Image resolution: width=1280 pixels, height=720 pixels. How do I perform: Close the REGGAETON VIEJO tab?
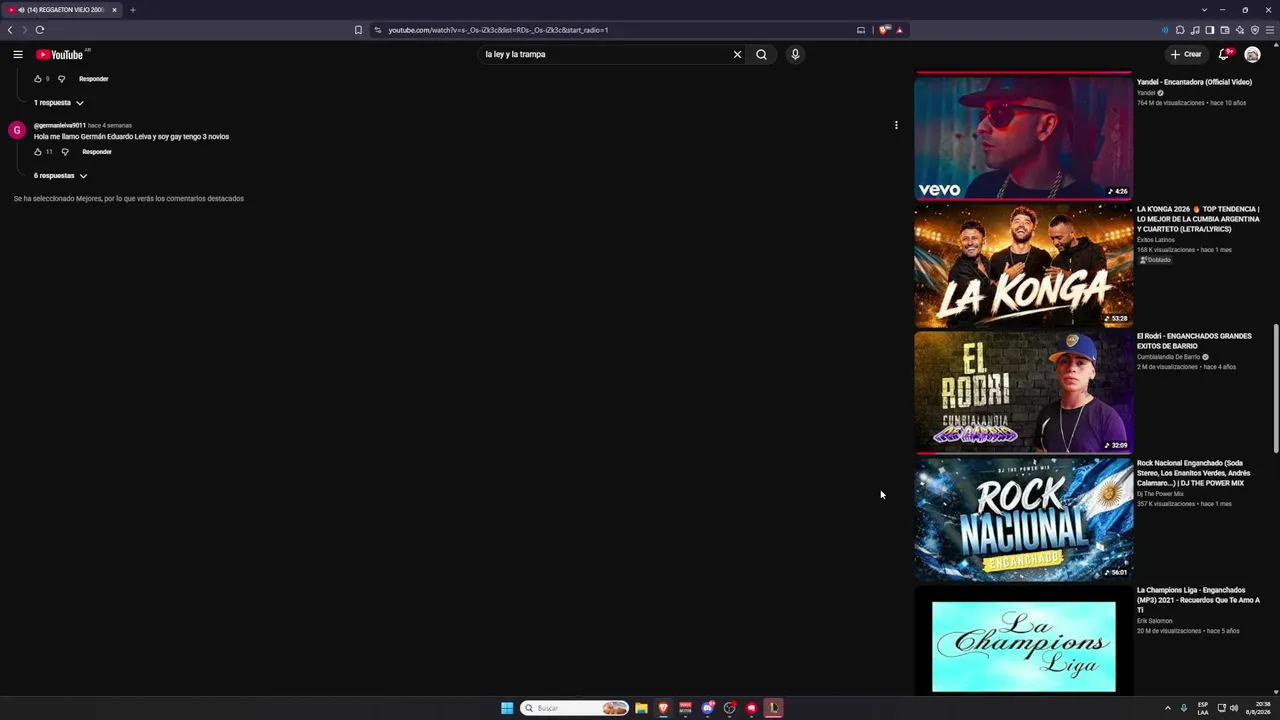click(114, 10)
